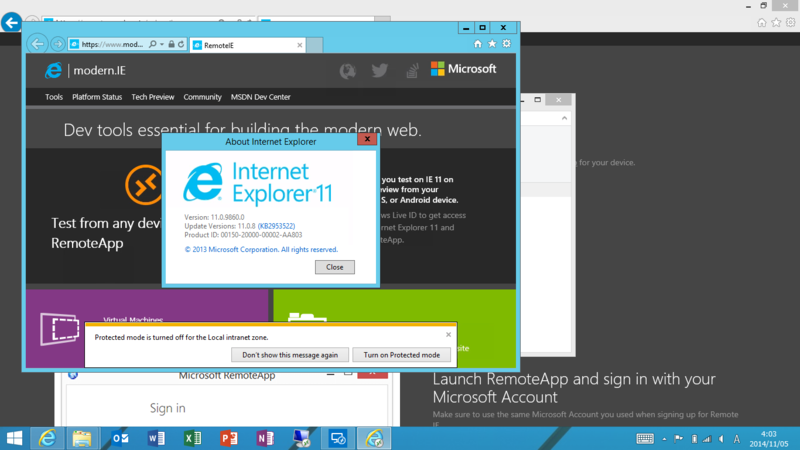Launch PowerPoint from taskbar

tap(229, 438)
